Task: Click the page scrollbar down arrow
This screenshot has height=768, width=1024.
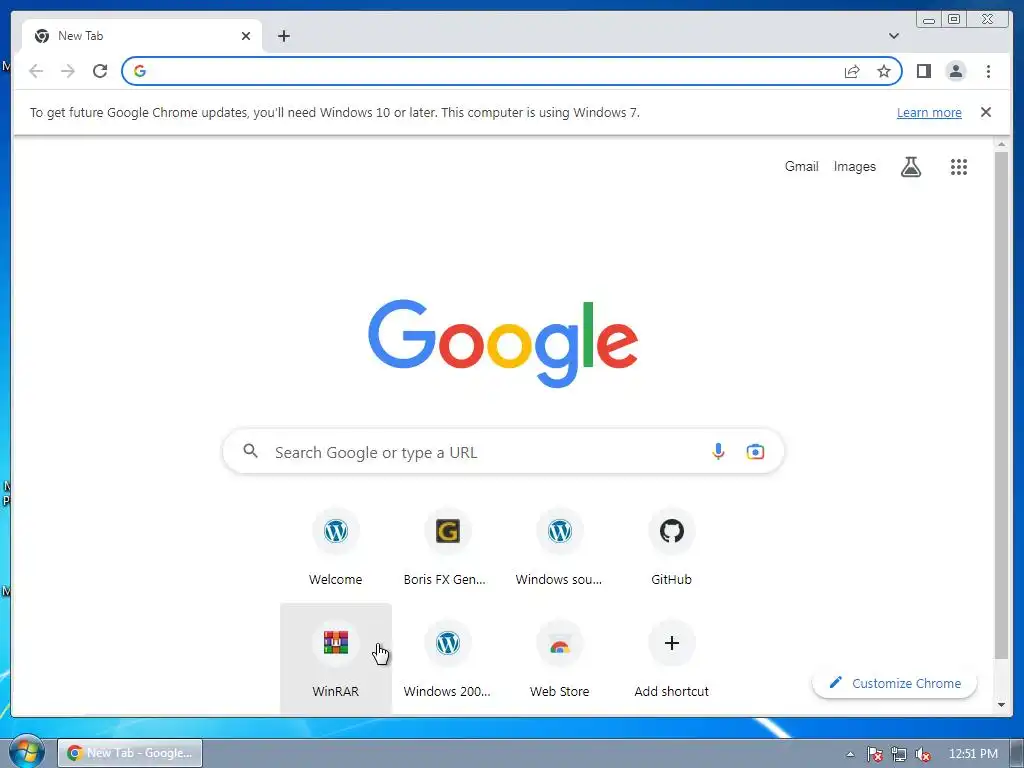Action: click(x=1001, y=705)
